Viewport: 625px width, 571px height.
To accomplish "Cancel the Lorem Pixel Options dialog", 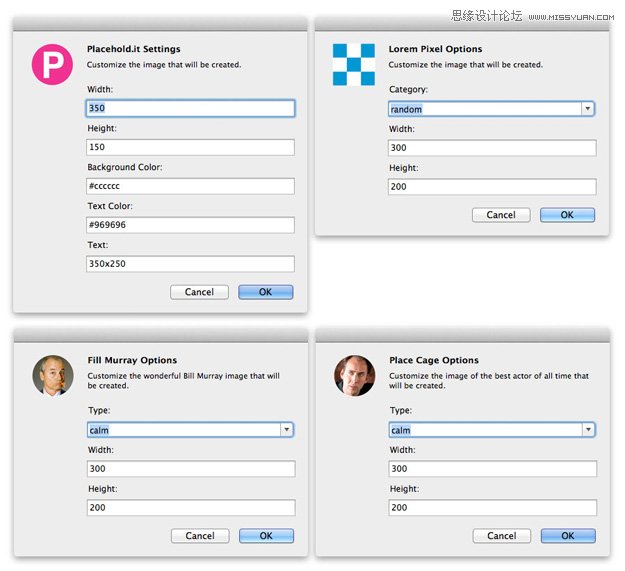I will click(x=501, y=215).
